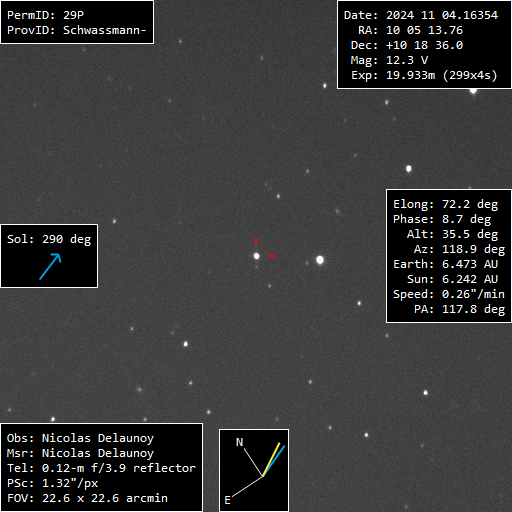This screenshot has width=512, height=512.
Task: Click the red vertical crosshair tick
Action: click(256, 241)
